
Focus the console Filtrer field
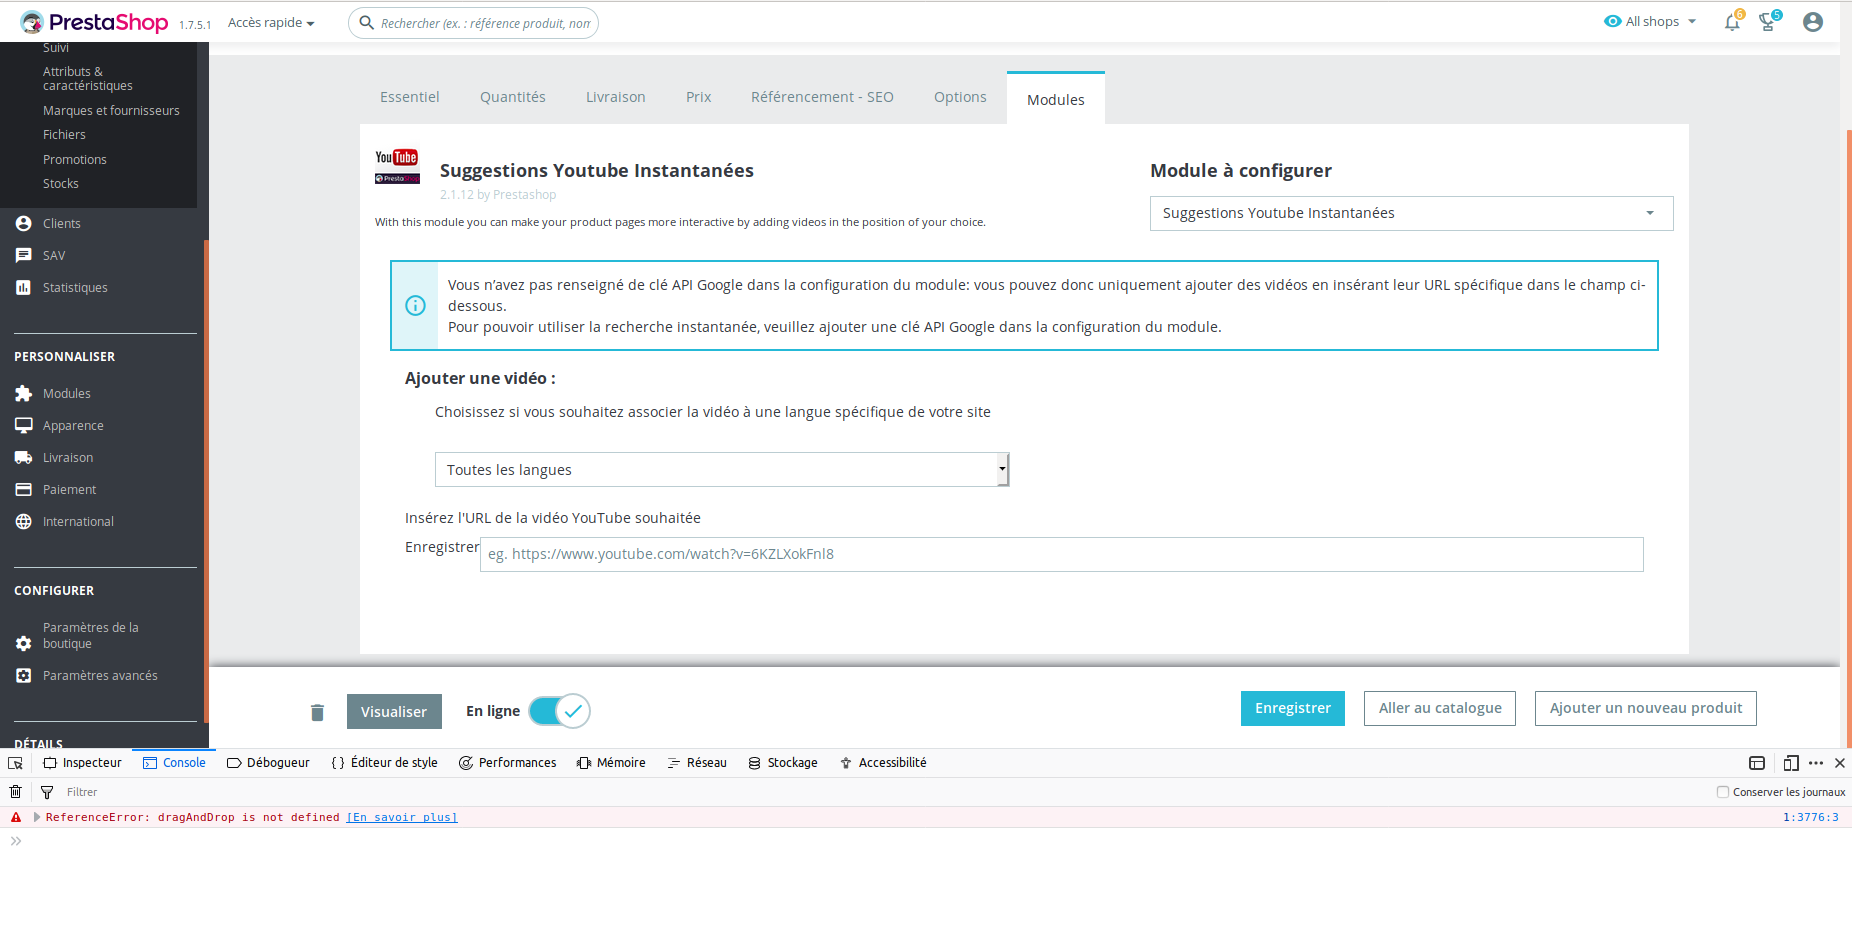[x=82, y=792]
